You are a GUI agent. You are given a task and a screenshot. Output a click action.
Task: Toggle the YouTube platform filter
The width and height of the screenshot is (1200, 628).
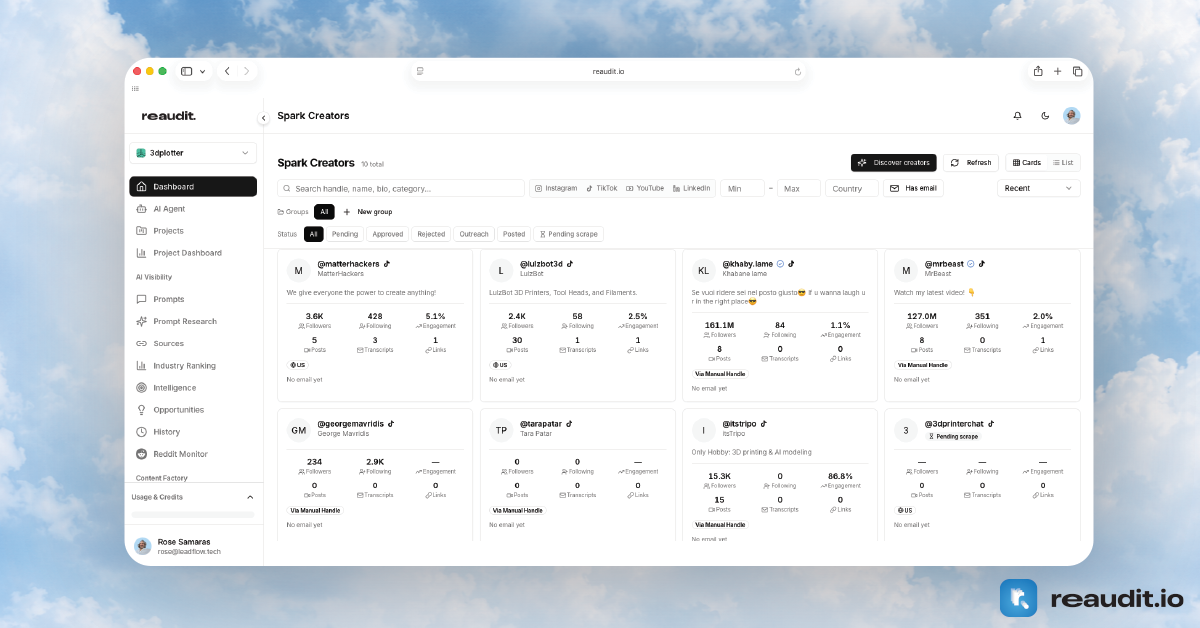(645, 188)
